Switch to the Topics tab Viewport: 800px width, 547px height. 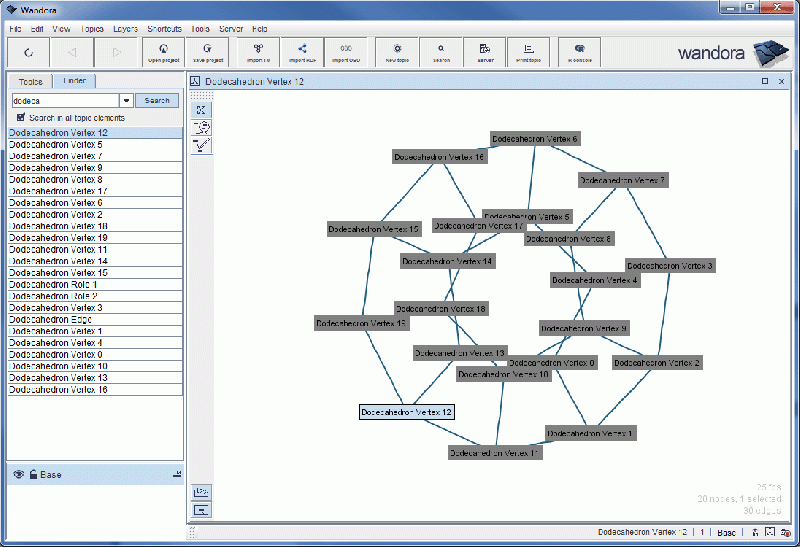(x=30, y=81)
